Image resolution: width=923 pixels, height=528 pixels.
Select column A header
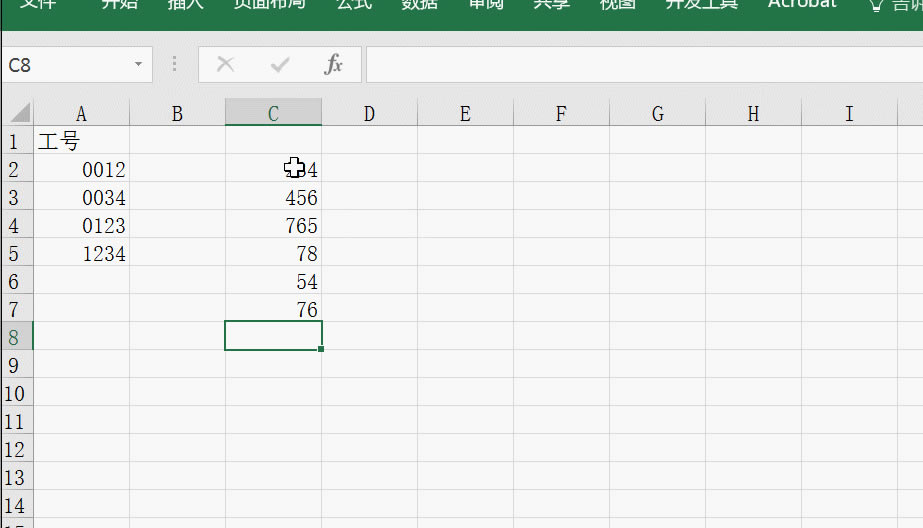(x=81, y=113)
